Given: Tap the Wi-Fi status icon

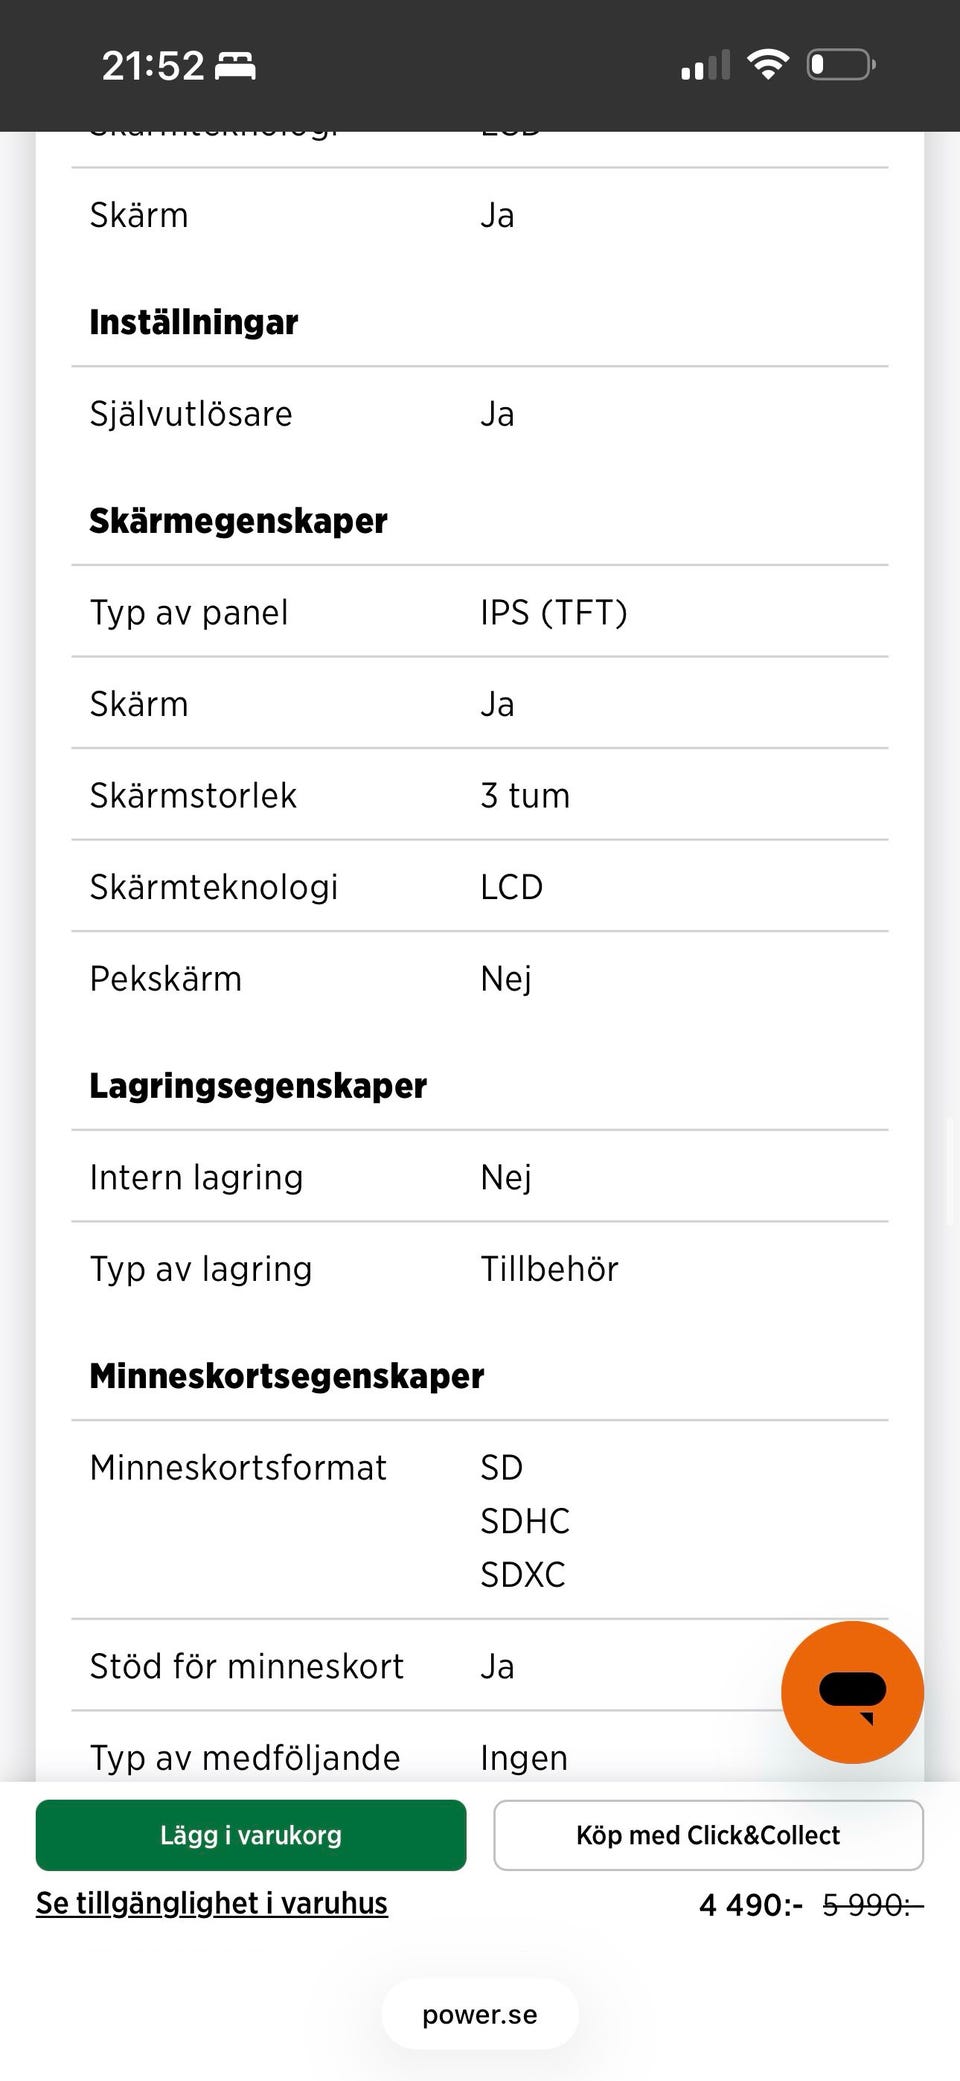Looking at the screenshot, I should 768,65.
